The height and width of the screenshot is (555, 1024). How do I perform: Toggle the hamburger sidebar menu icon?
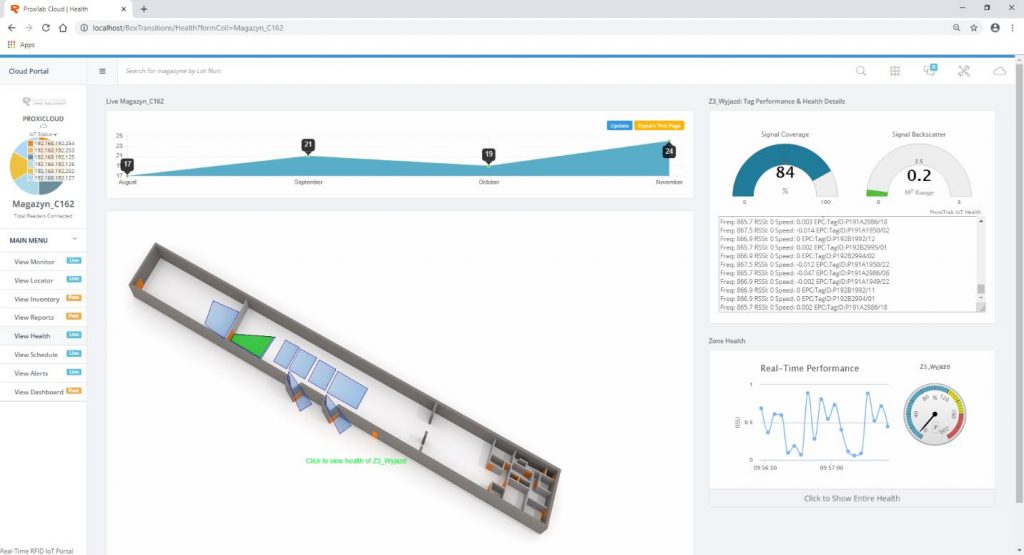click(102, 71)
